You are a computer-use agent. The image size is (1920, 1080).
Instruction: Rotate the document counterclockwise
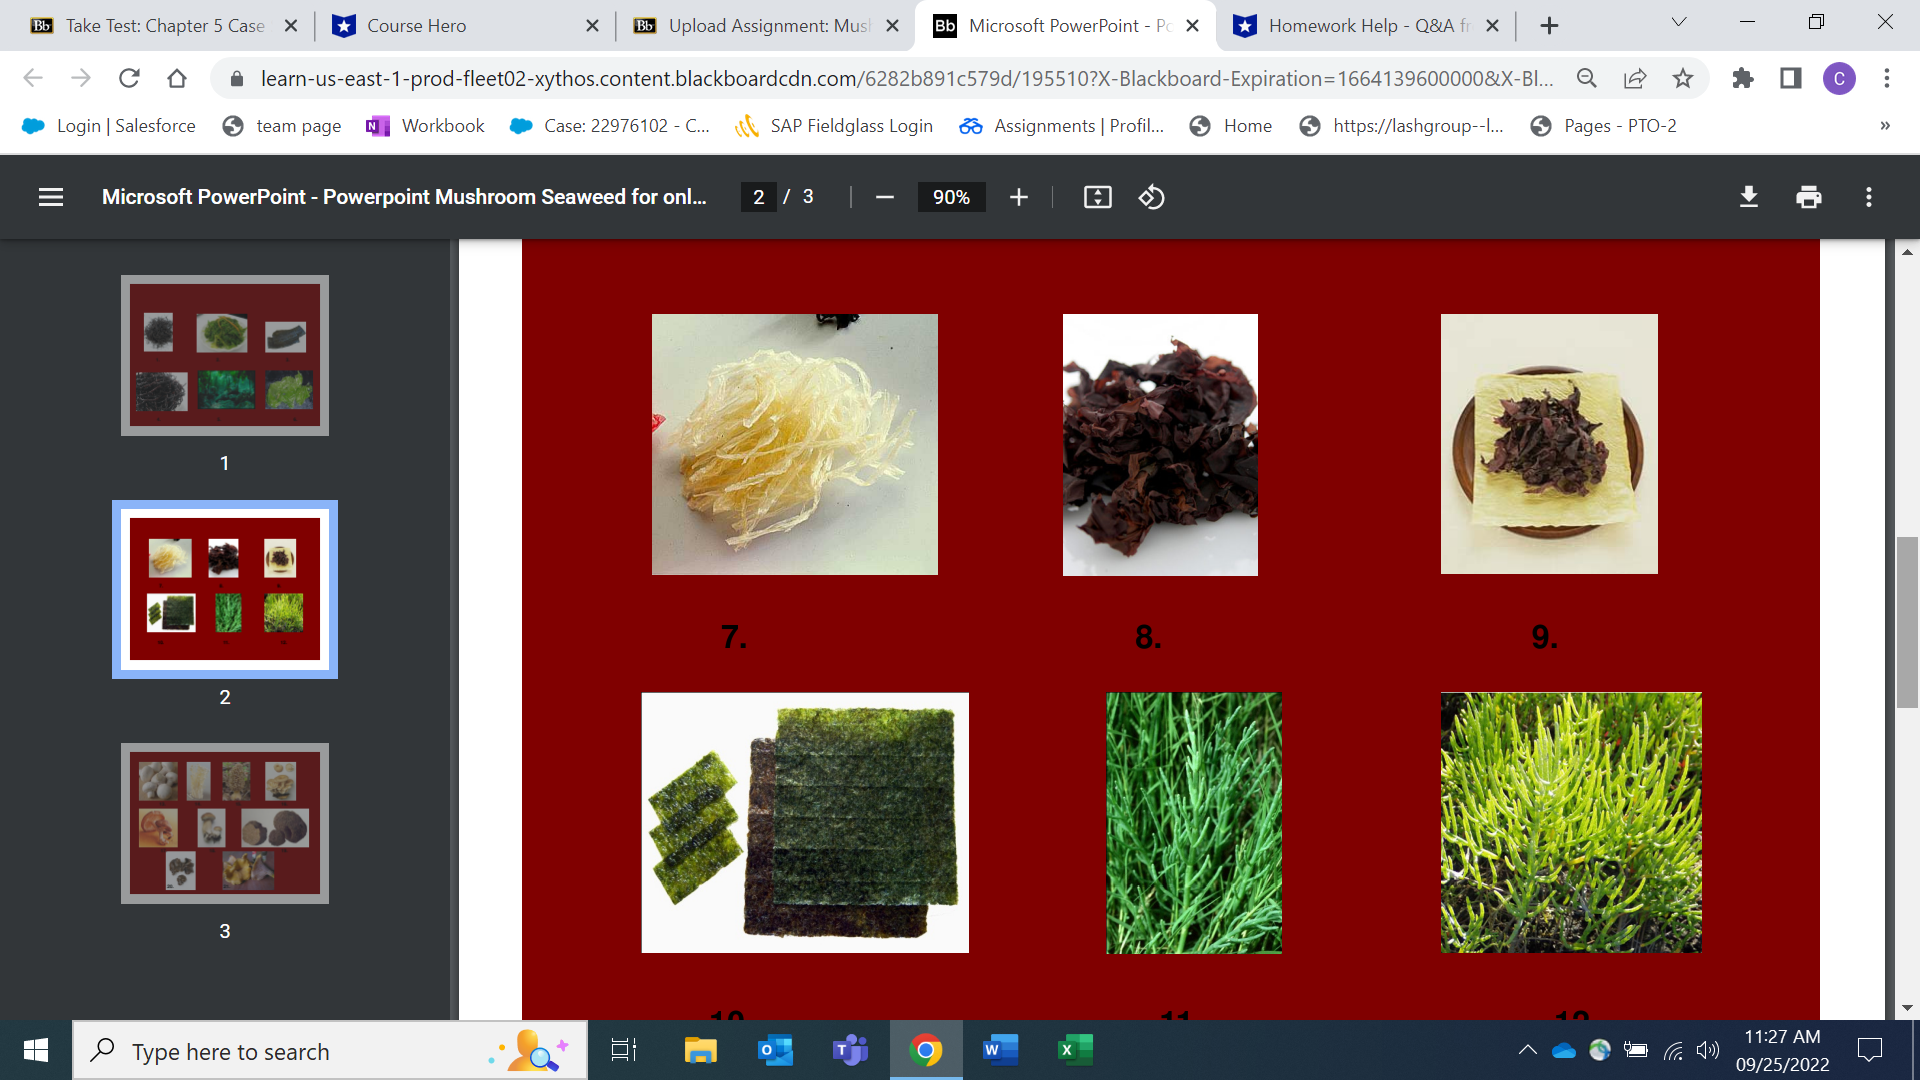coord(1151,197)
